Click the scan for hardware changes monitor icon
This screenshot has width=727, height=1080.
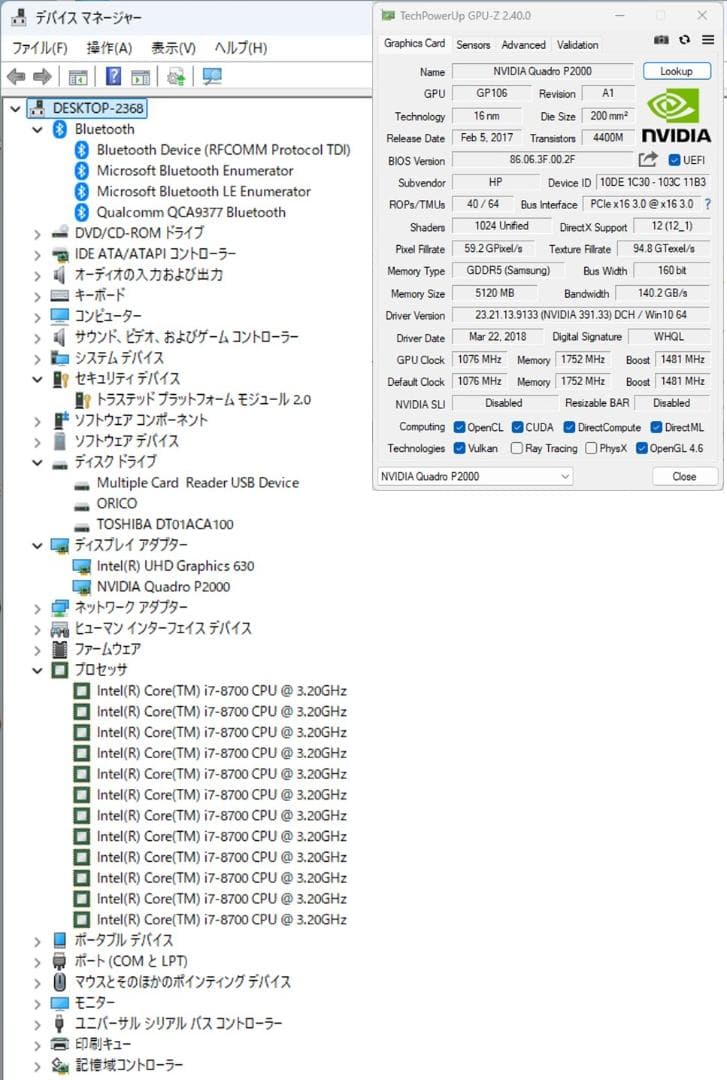(212, 76)
